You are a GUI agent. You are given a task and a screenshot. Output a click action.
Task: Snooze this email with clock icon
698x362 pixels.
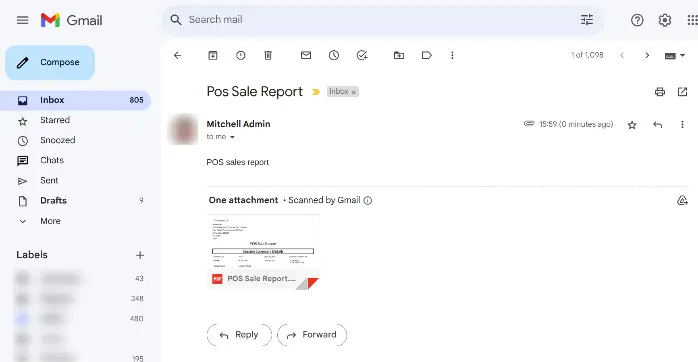pyautogui.click(x=334, y=55)
